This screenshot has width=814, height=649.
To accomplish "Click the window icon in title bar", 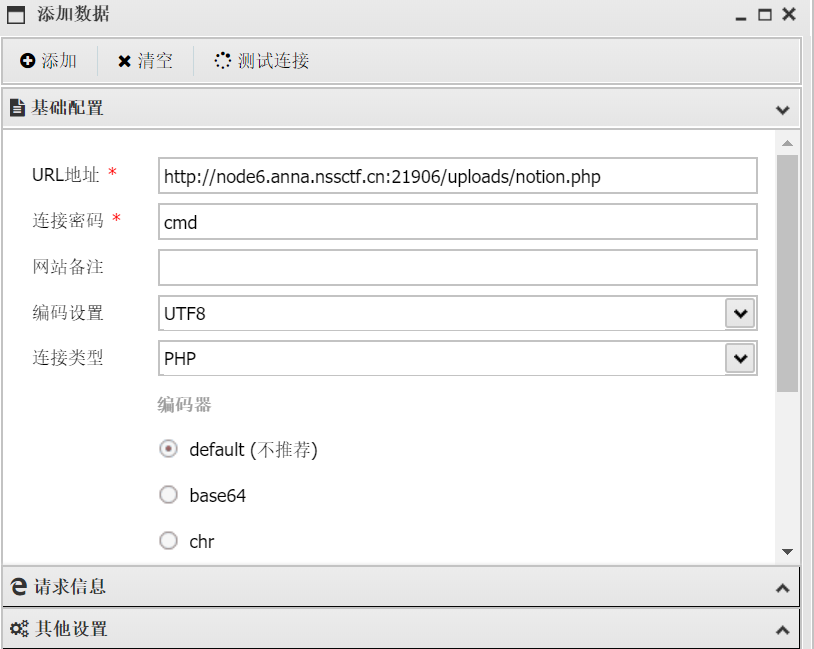I will (16, 14).
